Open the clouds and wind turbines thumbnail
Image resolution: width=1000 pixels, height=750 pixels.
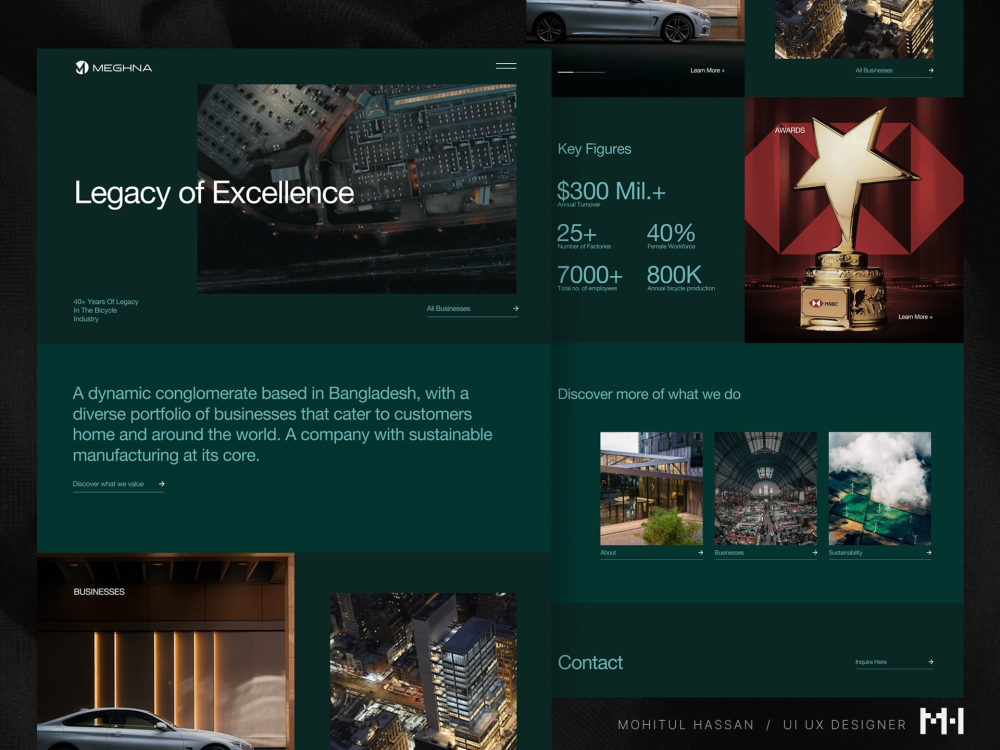(879, 489)
